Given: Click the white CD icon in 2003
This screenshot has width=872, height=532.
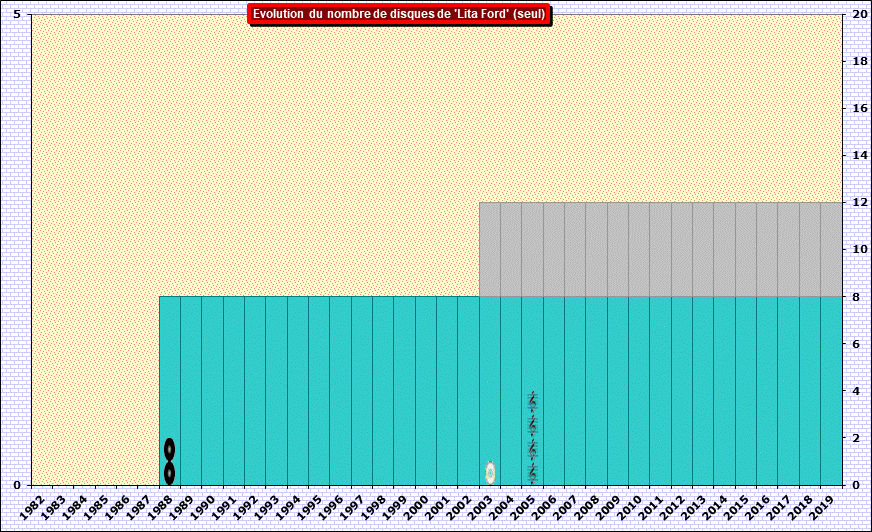Looking at the screenshot, I should pos(490,473).
